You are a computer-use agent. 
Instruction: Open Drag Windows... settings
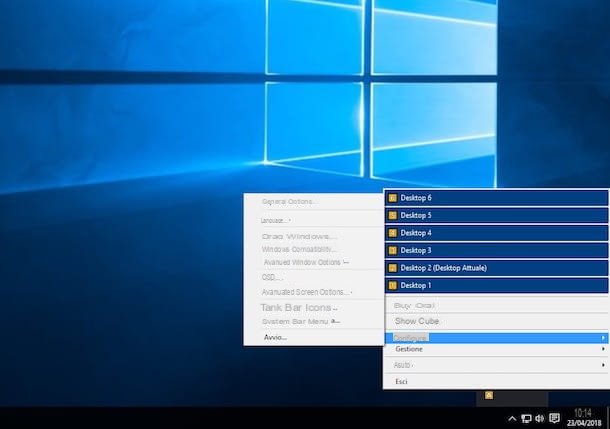click(x=314, y=236)
